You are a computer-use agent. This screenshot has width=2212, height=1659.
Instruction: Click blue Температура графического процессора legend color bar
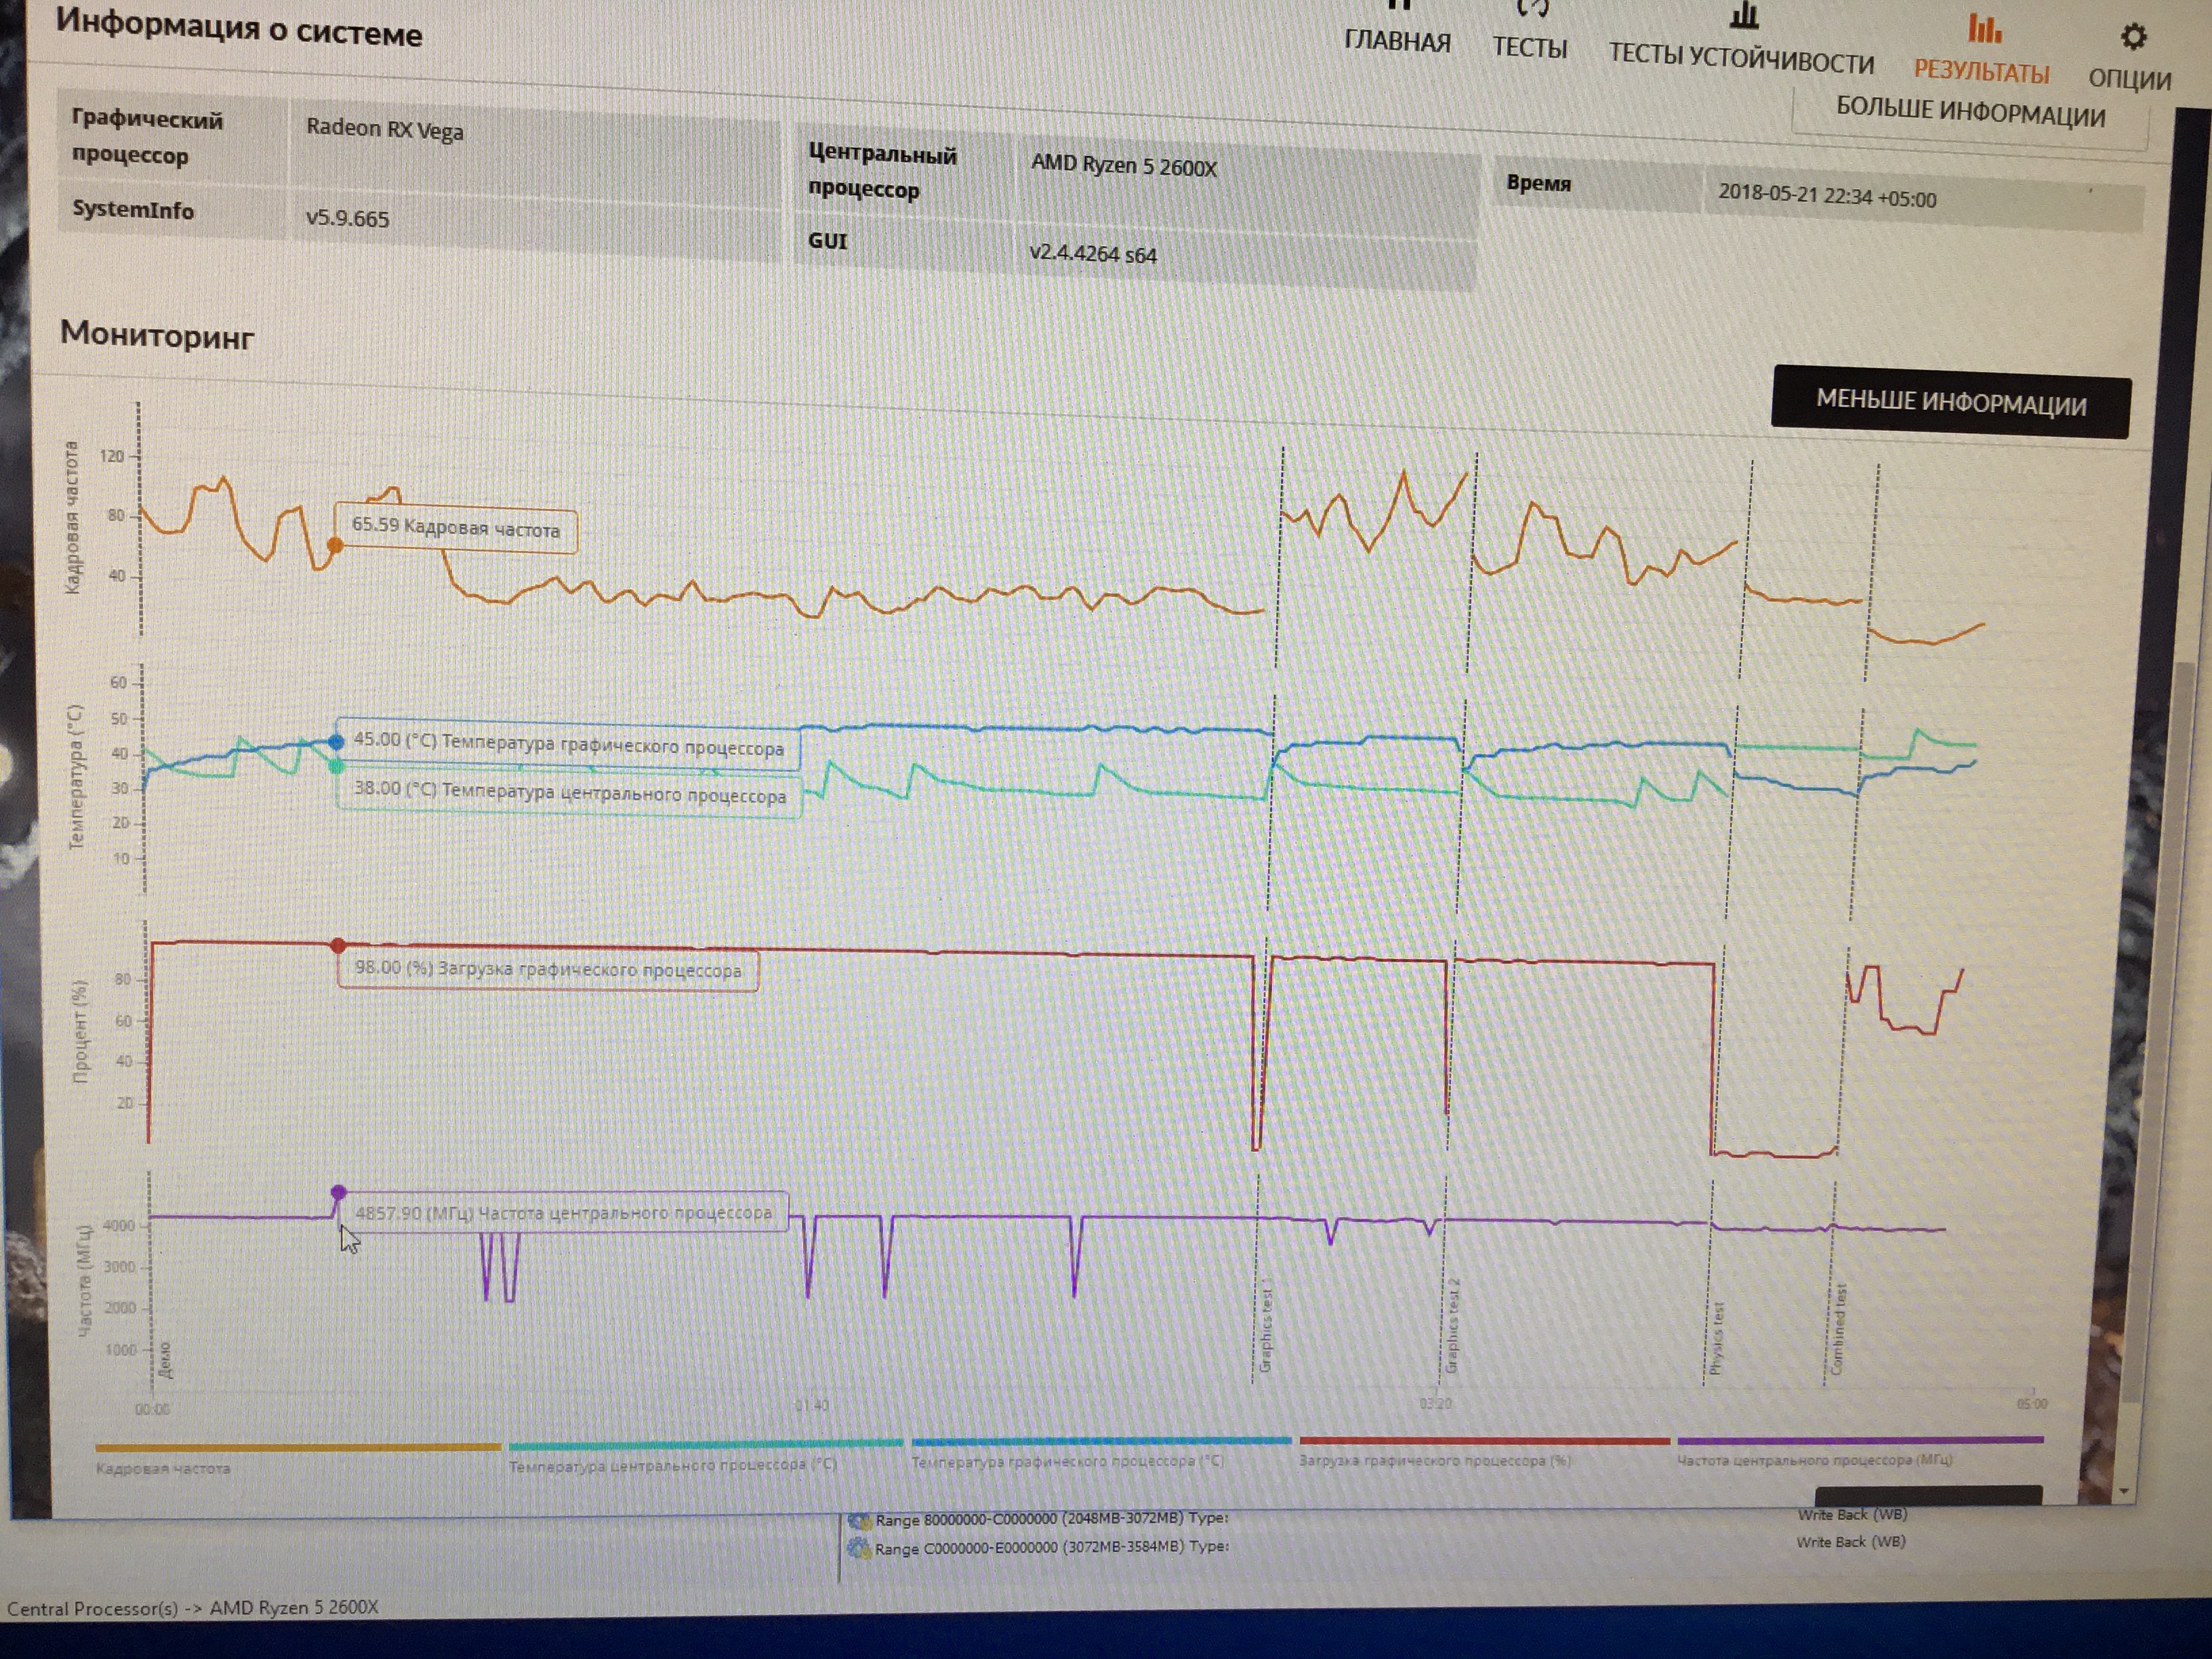point(1101,1441)
